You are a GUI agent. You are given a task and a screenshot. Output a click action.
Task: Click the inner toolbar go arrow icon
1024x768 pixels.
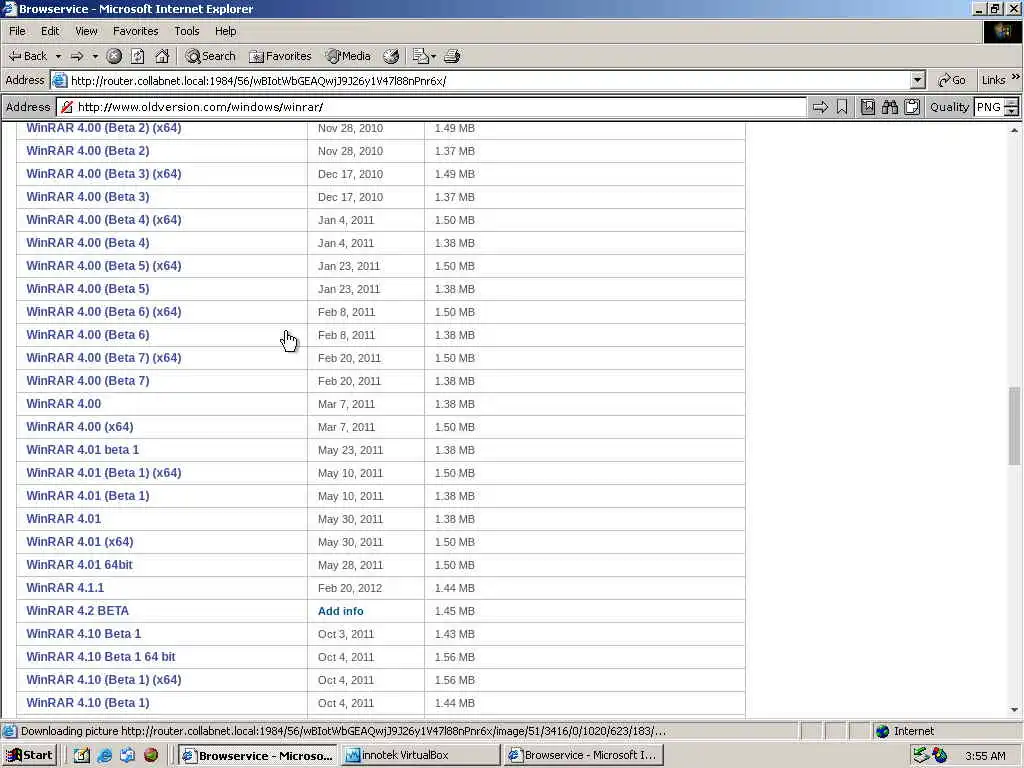(x=820, y=107)
